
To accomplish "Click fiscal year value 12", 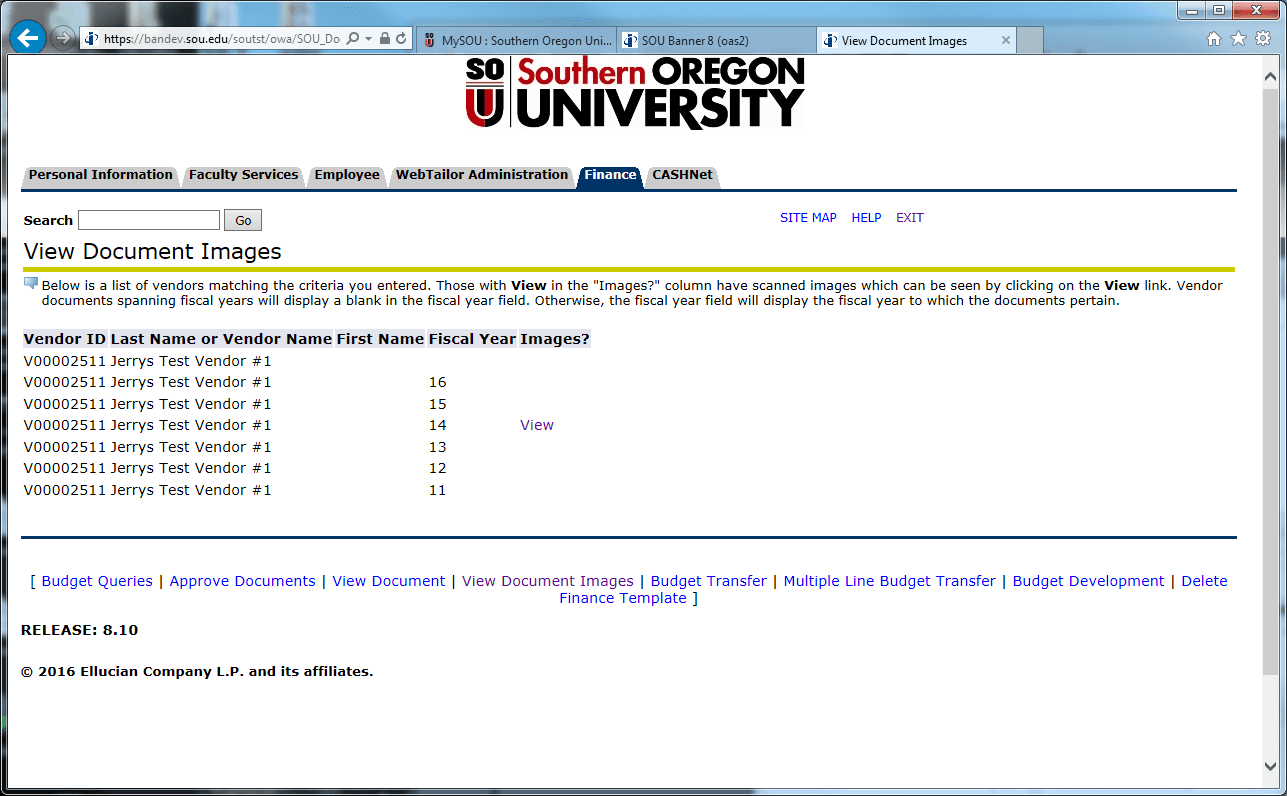I will click(x=437, y=468).
